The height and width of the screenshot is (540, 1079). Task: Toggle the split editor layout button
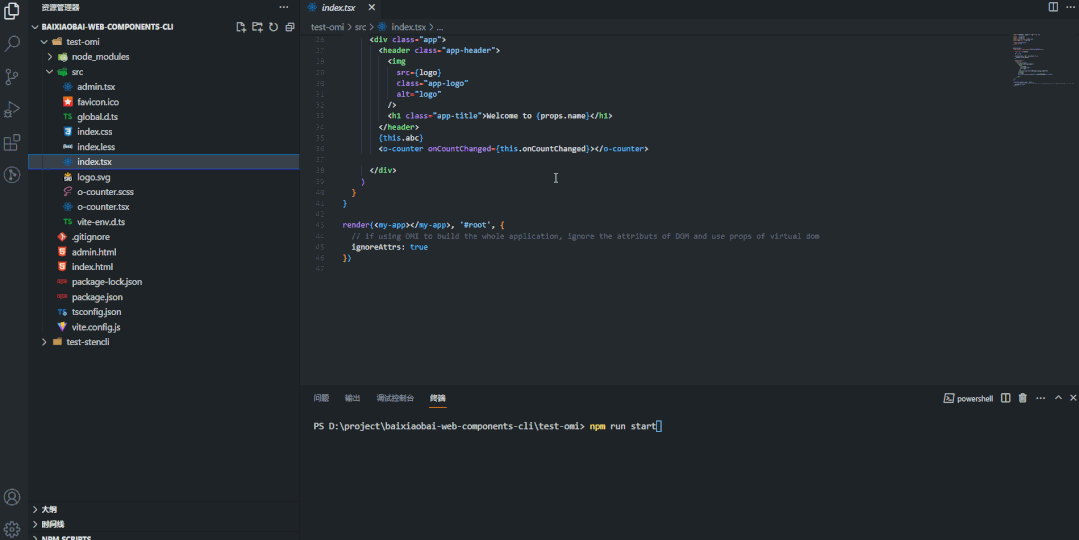click(1053, 7)
